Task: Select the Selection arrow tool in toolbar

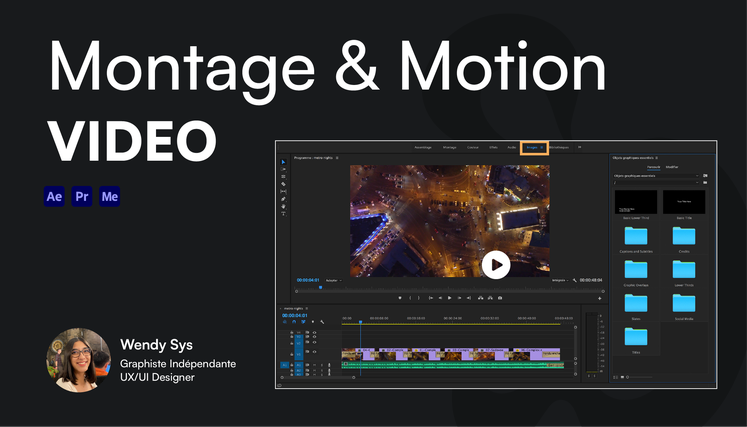Action: click(284, 162)
